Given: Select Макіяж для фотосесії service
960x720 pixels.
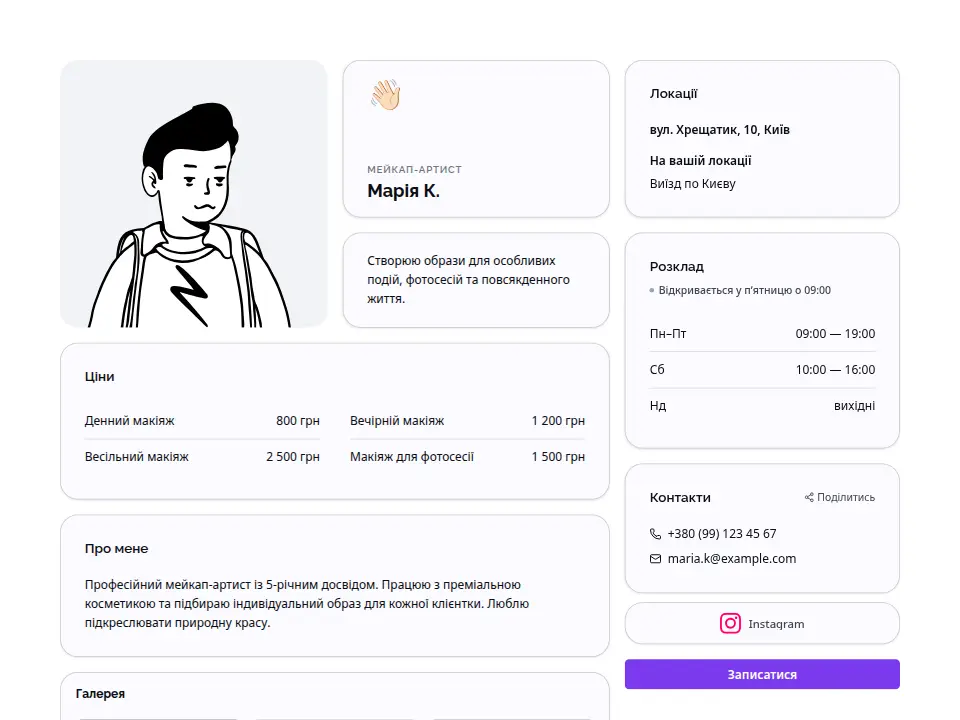Looking at the screenshot, I should coord(412,457).
